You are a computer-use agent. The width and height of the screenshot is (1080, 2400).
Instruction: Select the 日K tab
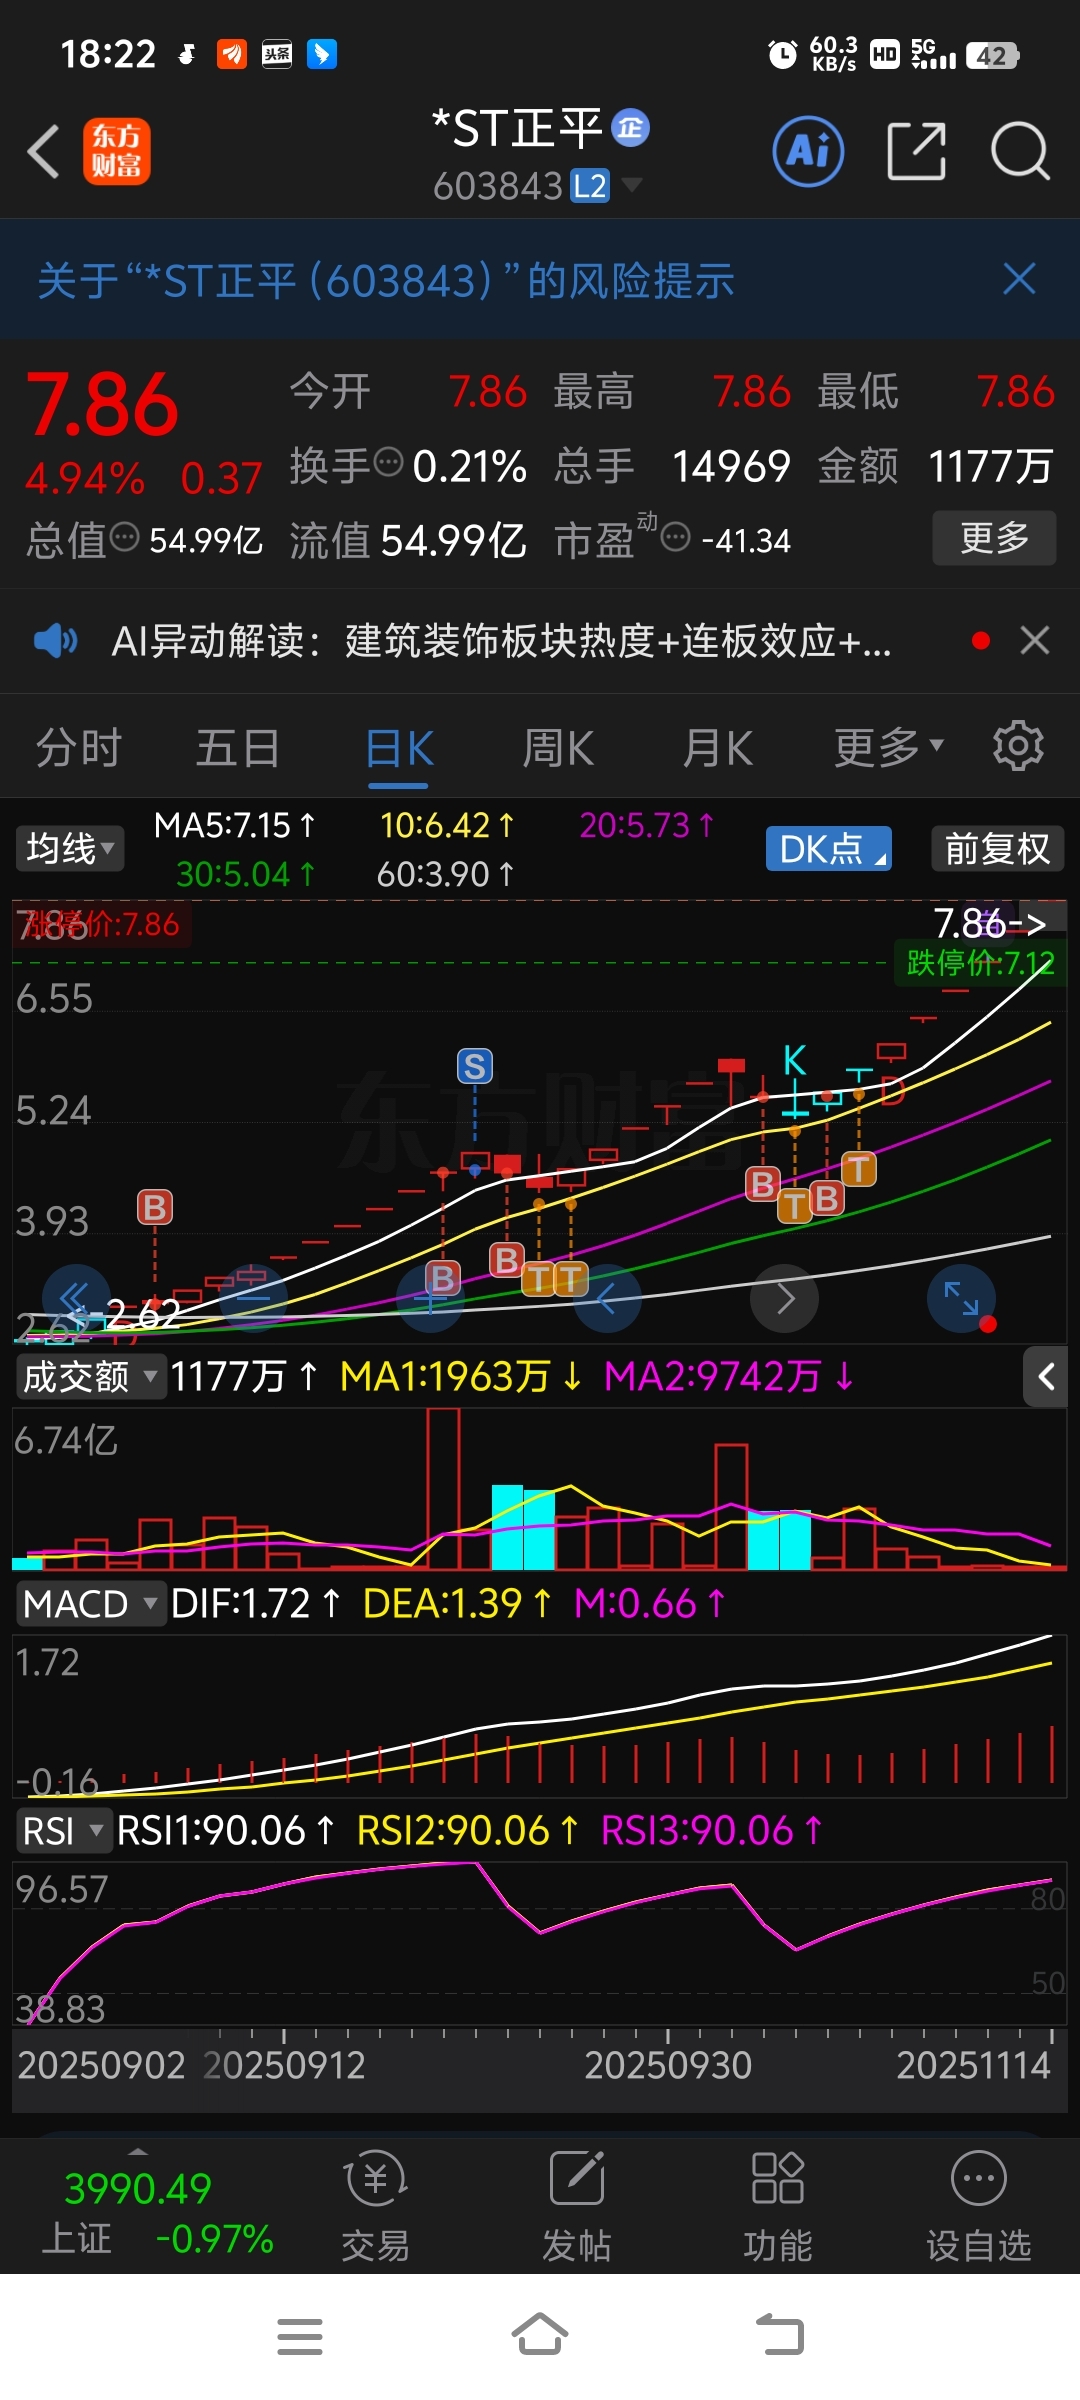tap(399, 748)
